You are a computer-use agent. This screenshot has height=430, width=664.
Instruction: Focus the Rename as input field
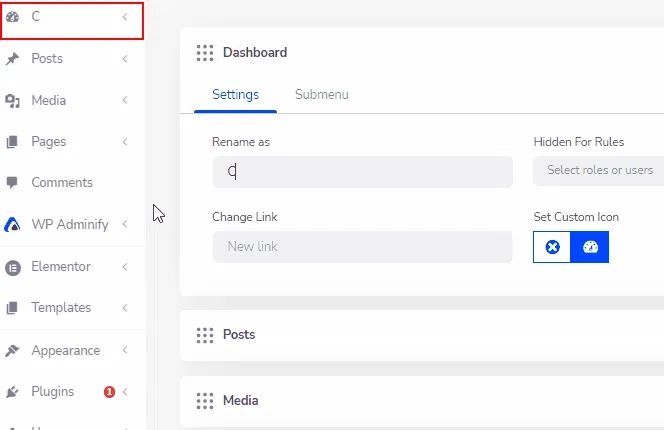coord(363,172)
